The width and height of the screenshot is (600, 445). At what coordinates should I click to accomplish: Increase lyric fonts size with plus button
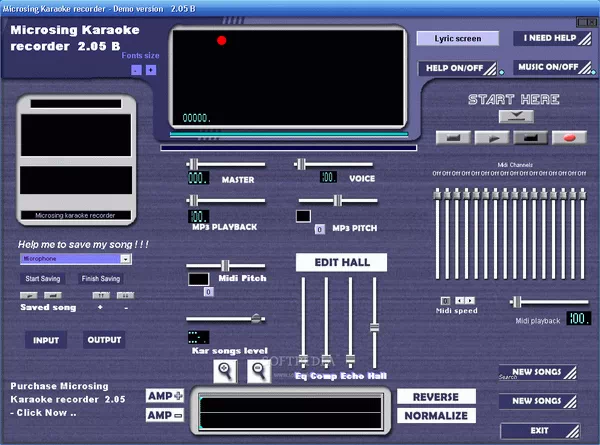click(151, 70)
